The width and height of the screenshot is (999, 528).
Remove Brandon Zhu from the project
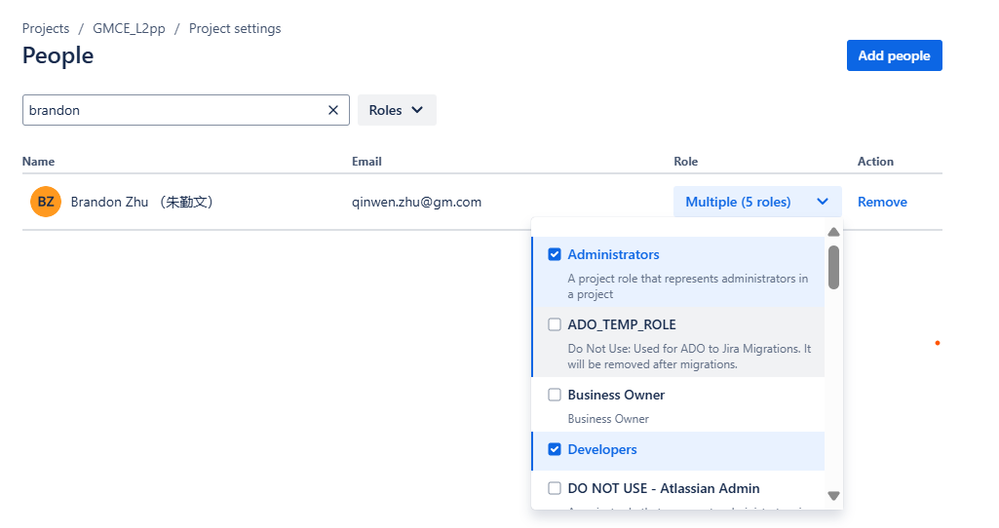click(x=882, y=202)
